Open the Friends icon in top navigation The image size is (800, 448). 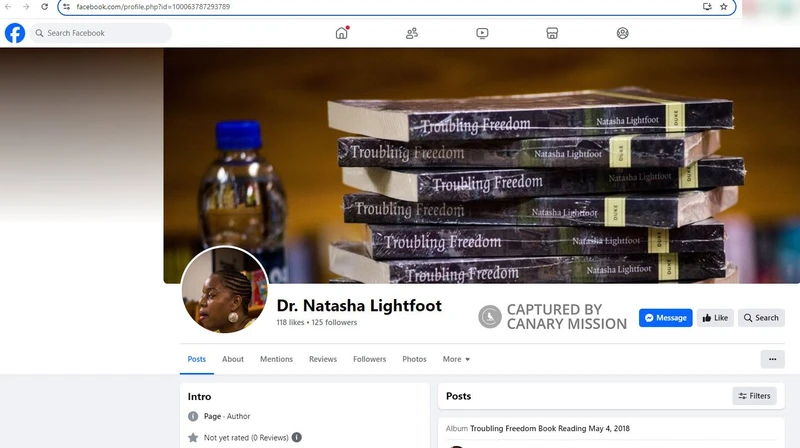coord(412,33)
